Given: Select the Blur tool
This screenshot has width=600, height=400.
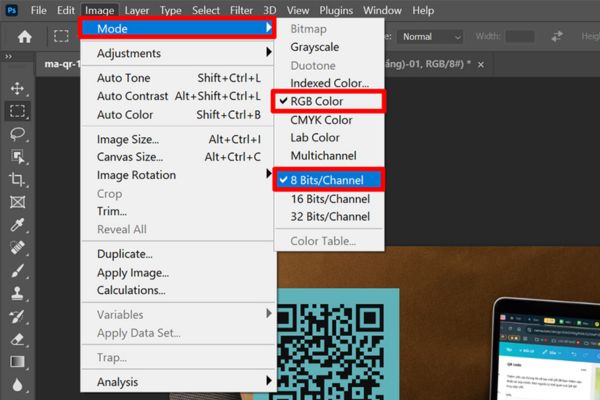Looking at the screenshot, I should 17,385.
